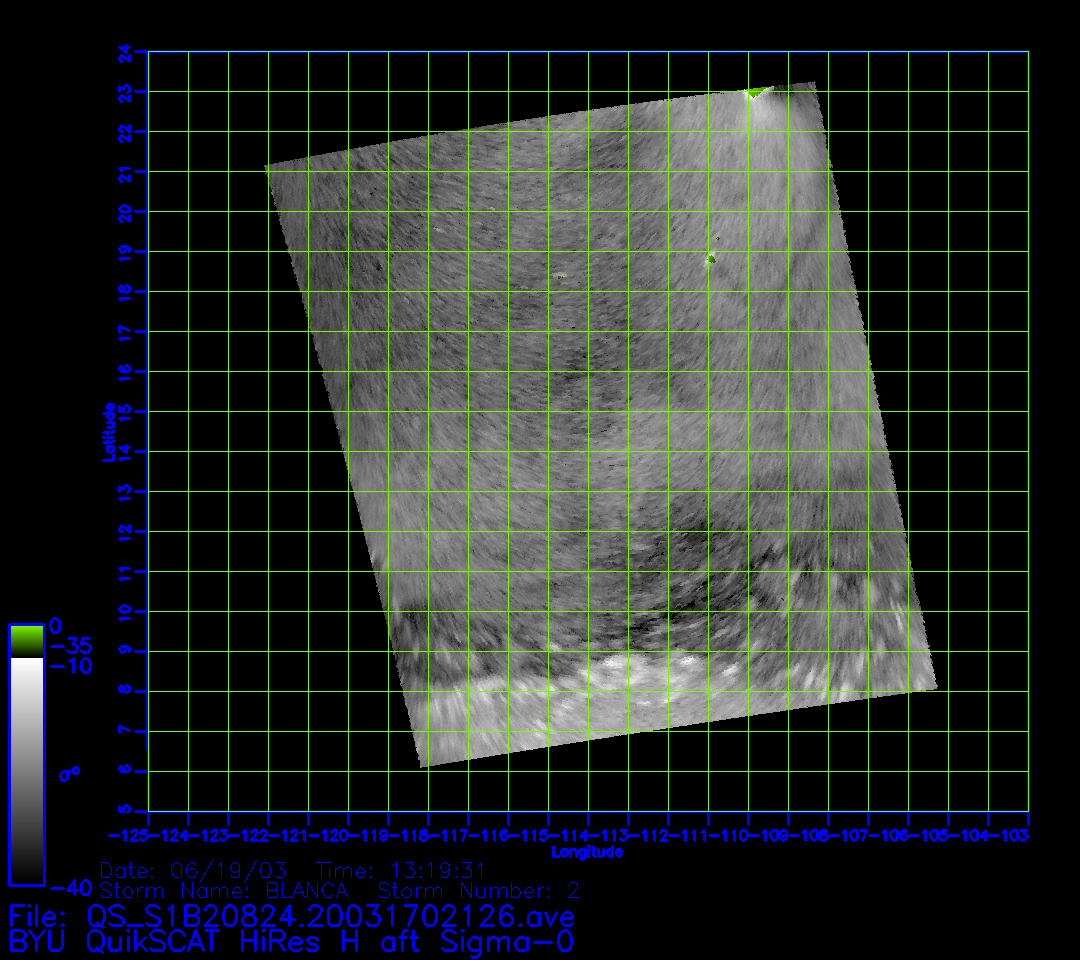This screenshot has height=960, width=1080.
Task: Click the Latitude axis title
Action: (x=106, y=431)
